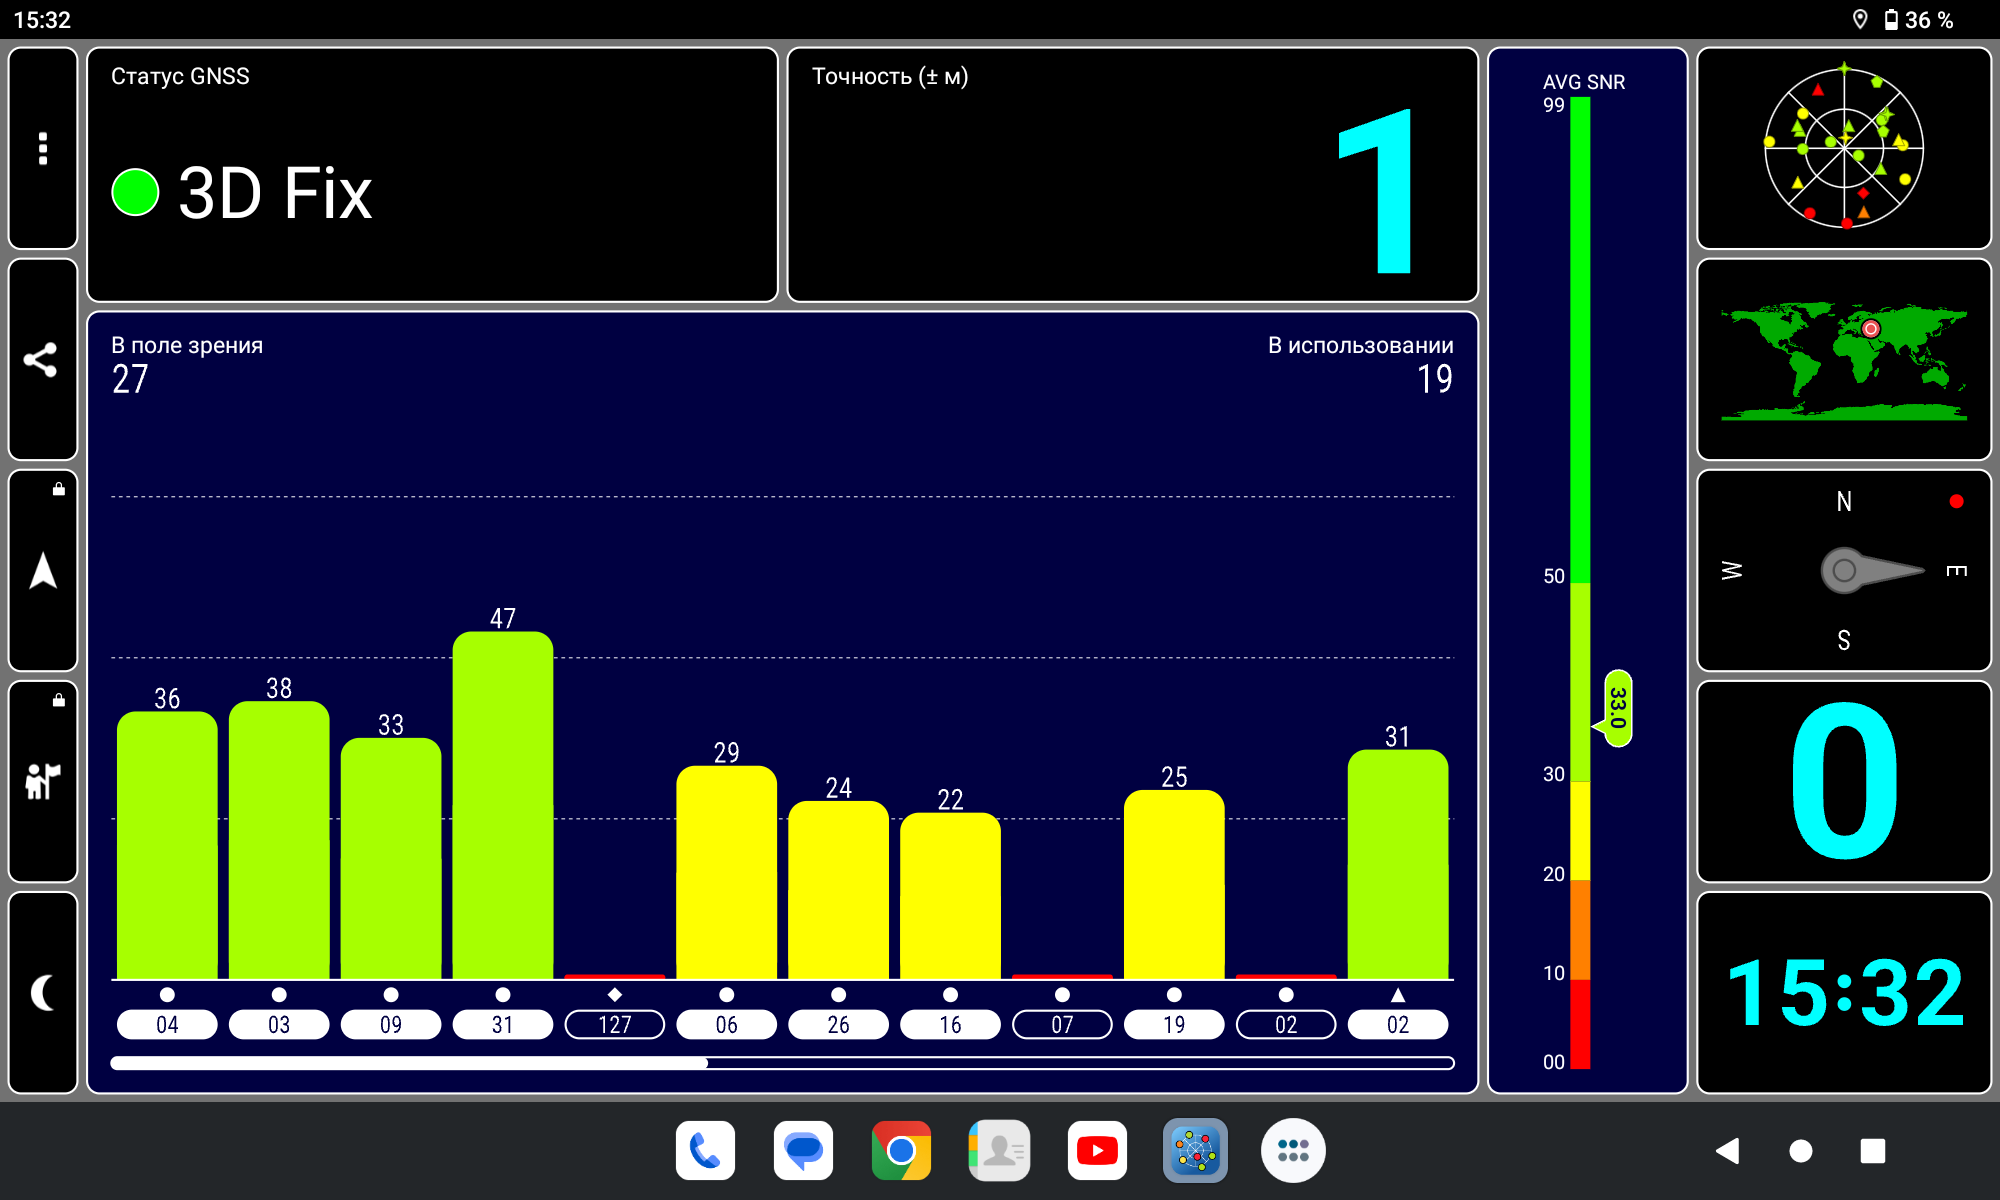The width and height of the screenshot is (2000, 1200).
Task: Launch YouTube from the dock
Action: click(1097, 1151)
